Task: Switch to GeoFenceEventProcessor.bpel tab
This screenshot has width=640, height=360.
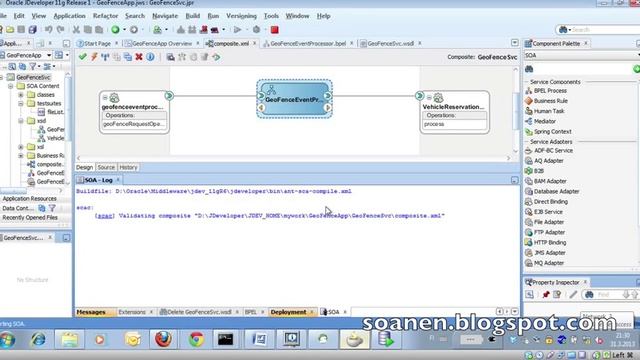Action: 308,43
